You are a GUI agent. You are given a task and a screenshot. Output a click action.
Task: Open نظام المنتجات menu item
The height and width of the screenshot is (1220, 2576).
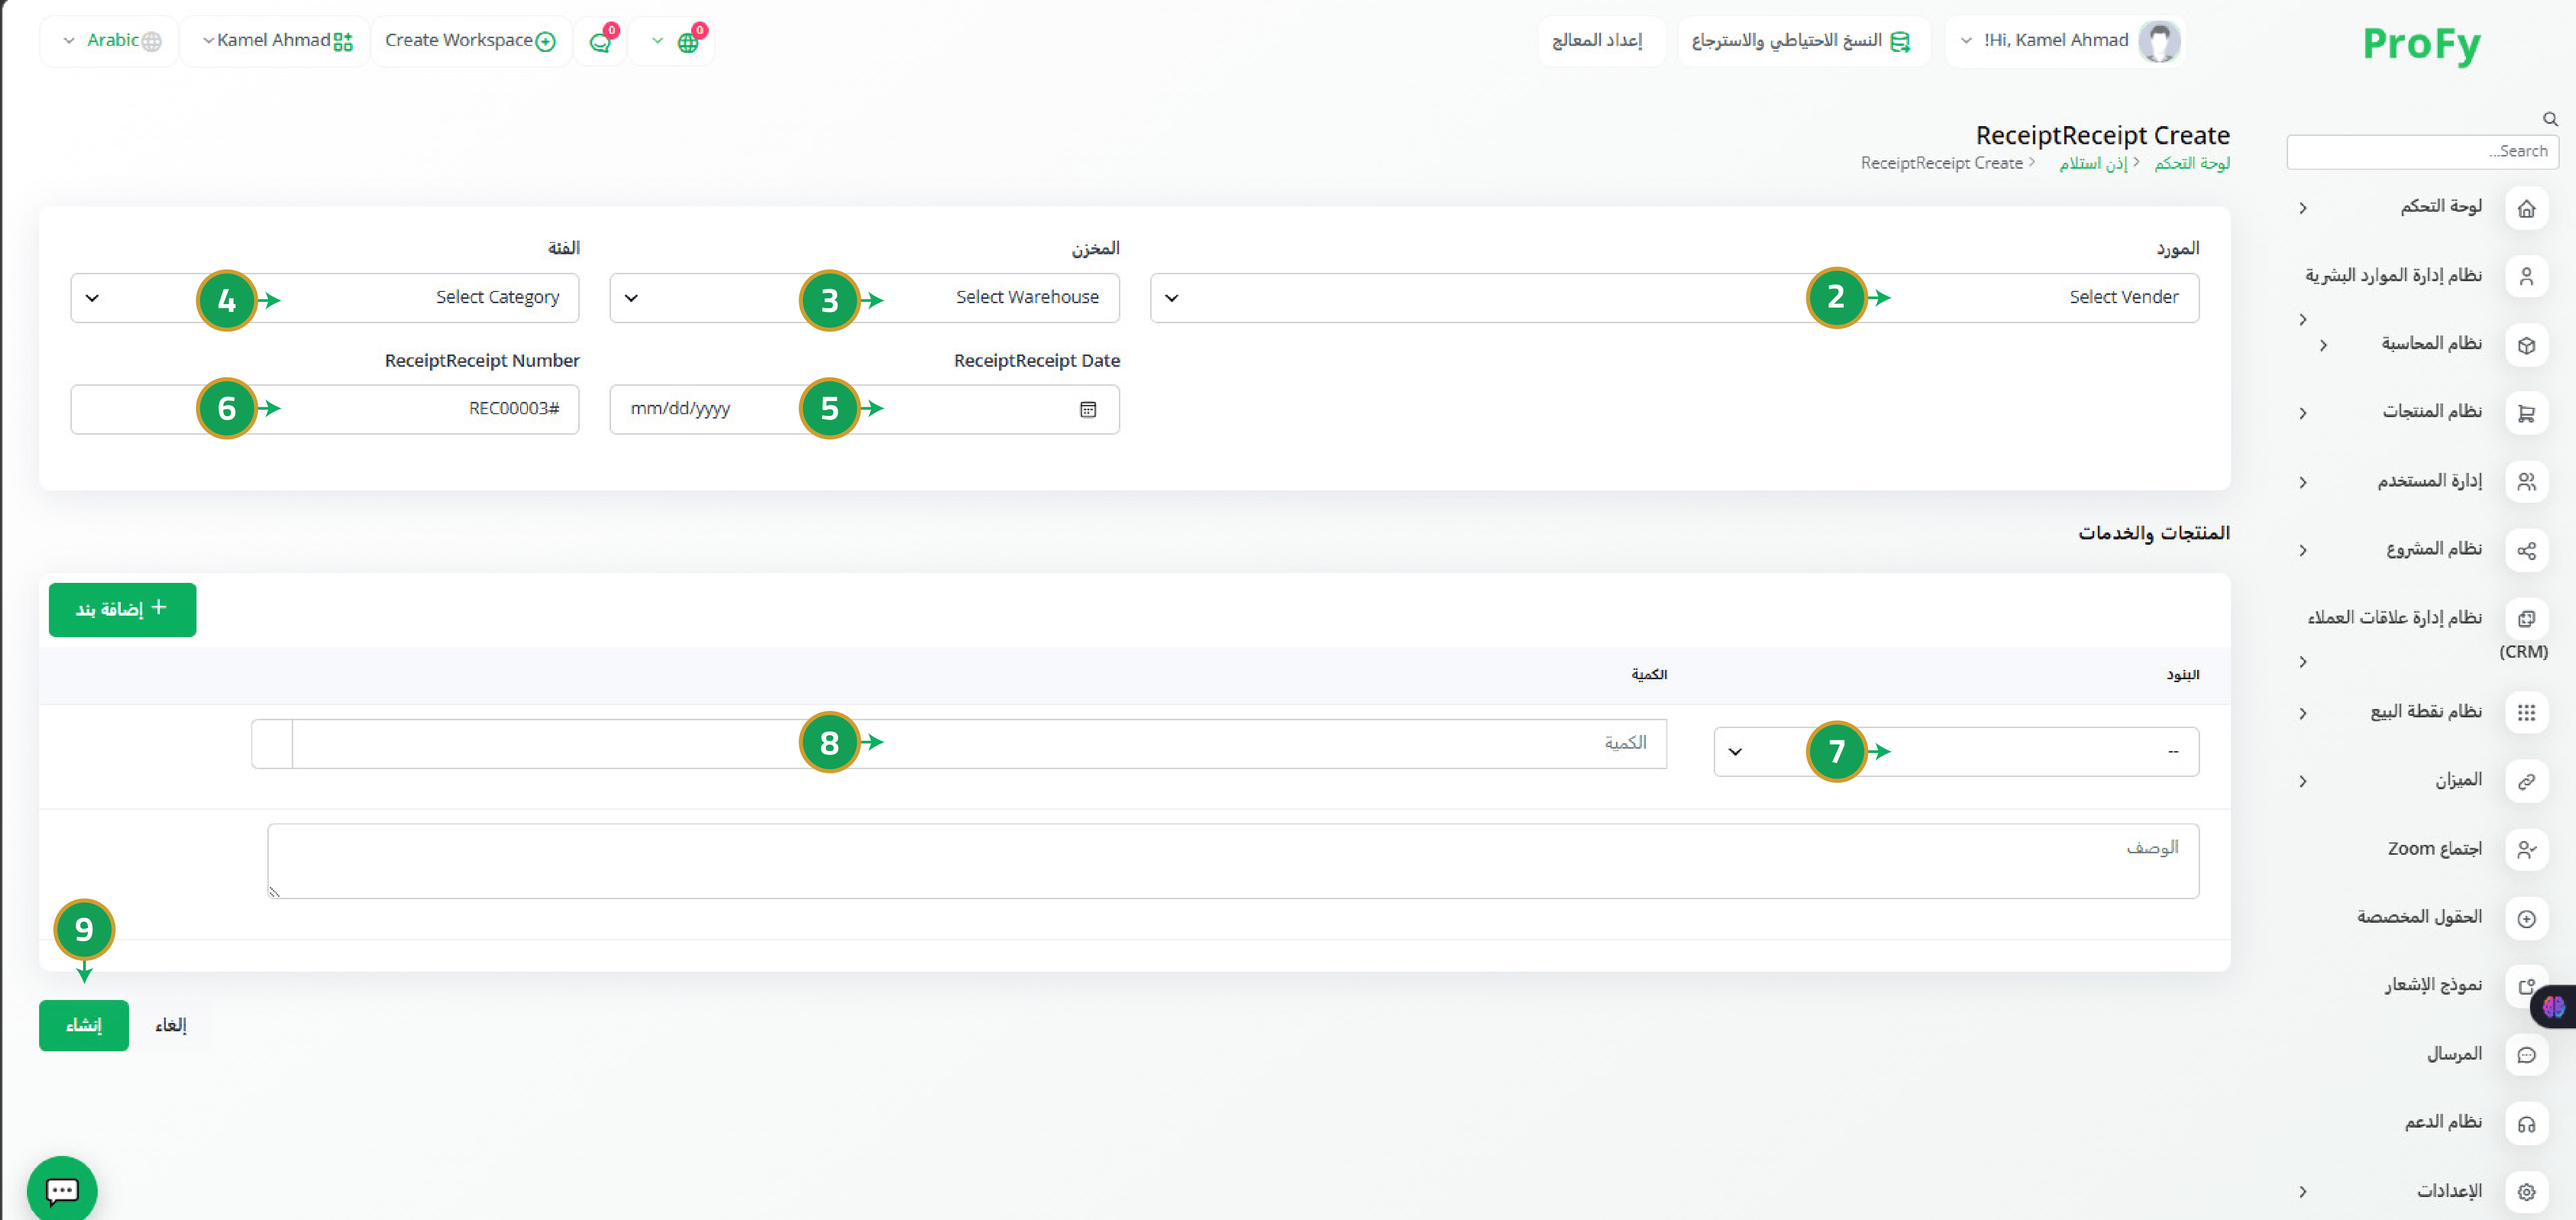(2432, 412)
